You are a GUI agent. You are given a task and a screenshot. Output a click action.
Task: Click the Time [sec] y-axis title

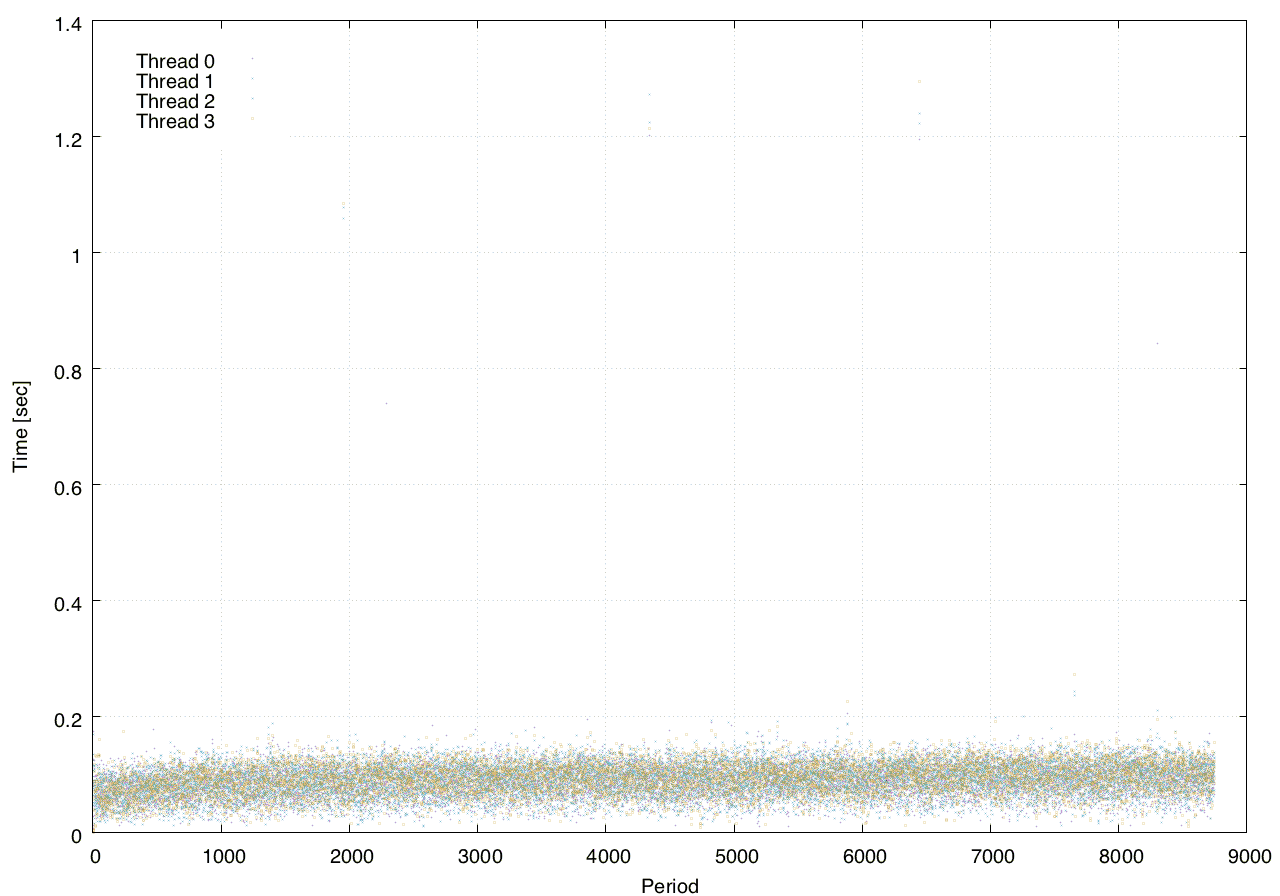pyautogui.click(x=20, y=427)
